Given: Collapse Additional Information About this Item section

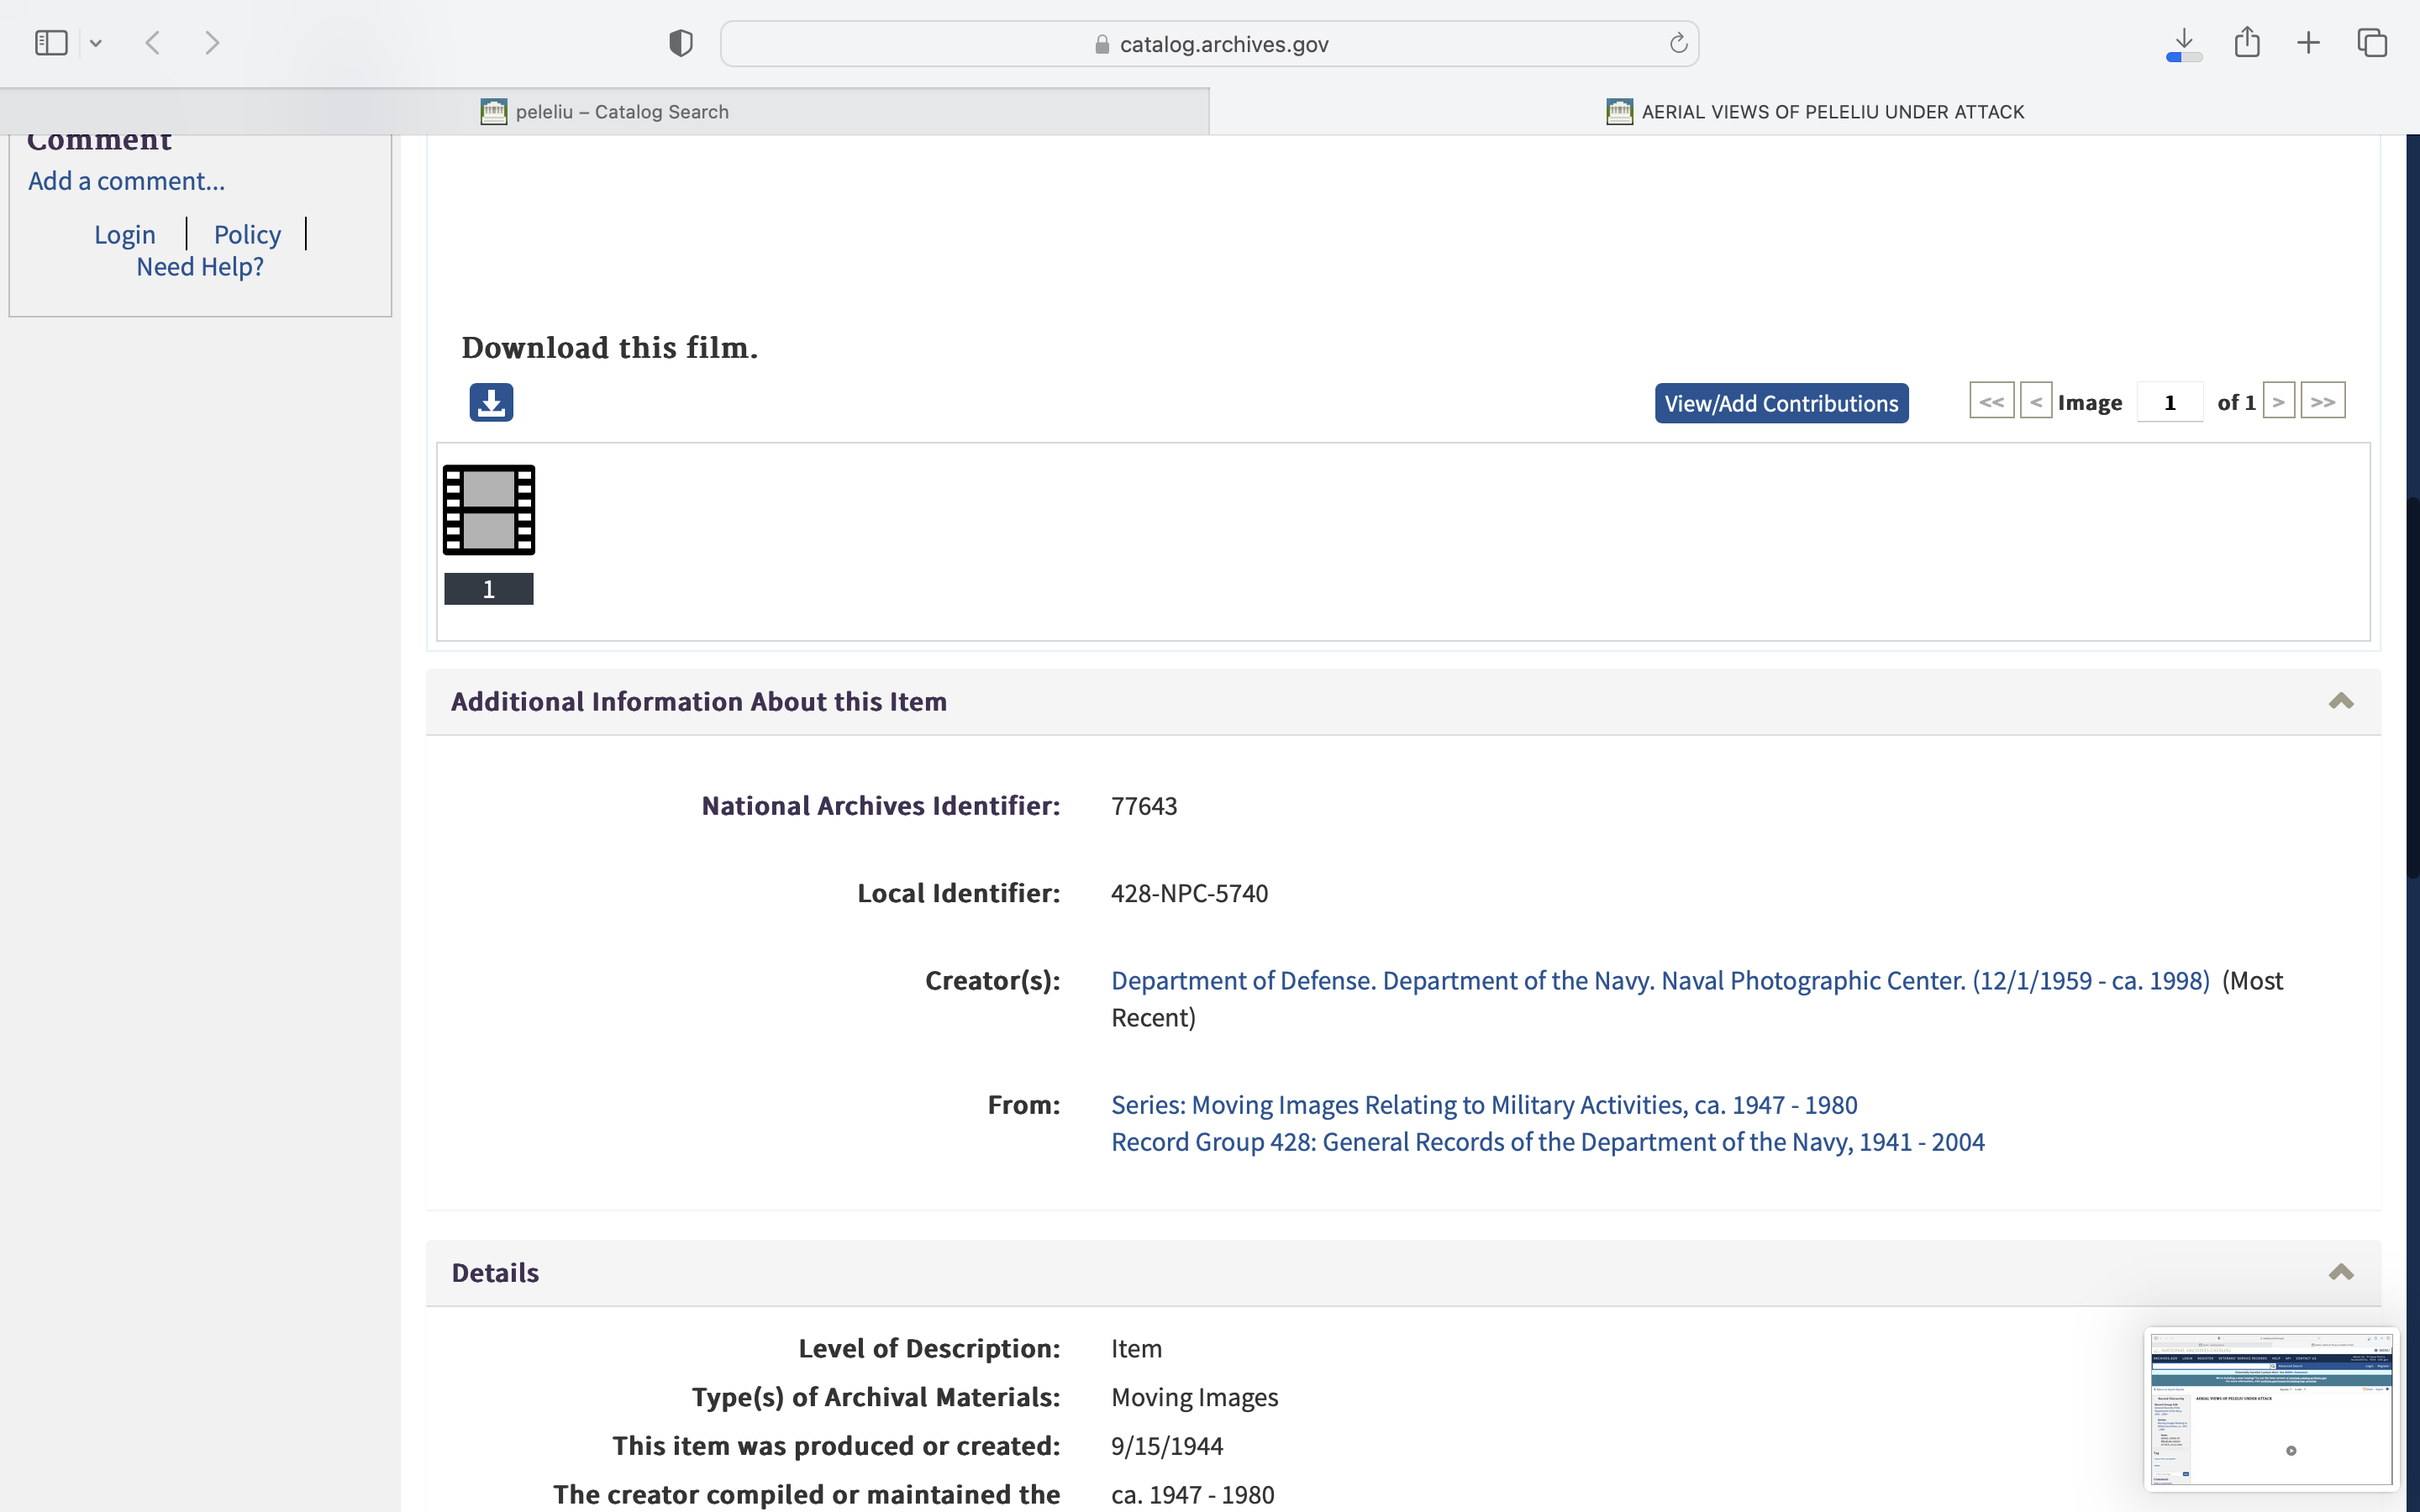Looking at the screenshot, I should tap(2340, 701).
